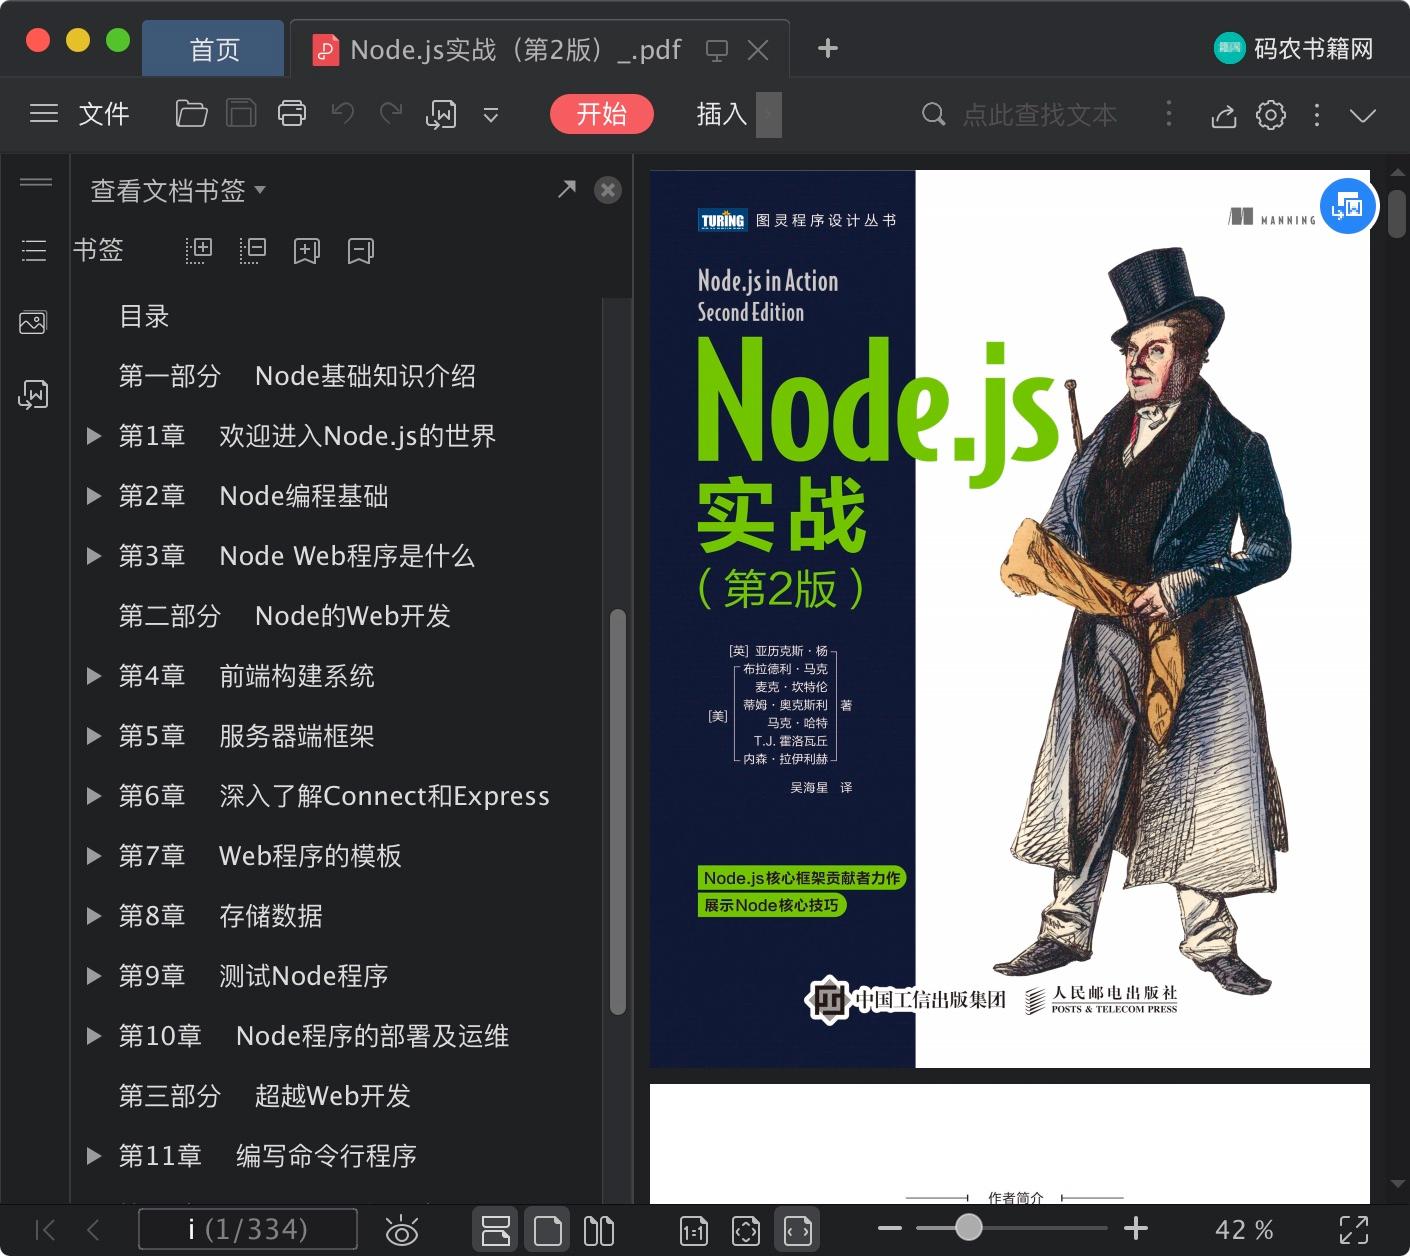This screenshot has height=1256, width=1410.
Task: Select bookmark 第10章 Node程序的部署及运维
Action: (314, 1036)
